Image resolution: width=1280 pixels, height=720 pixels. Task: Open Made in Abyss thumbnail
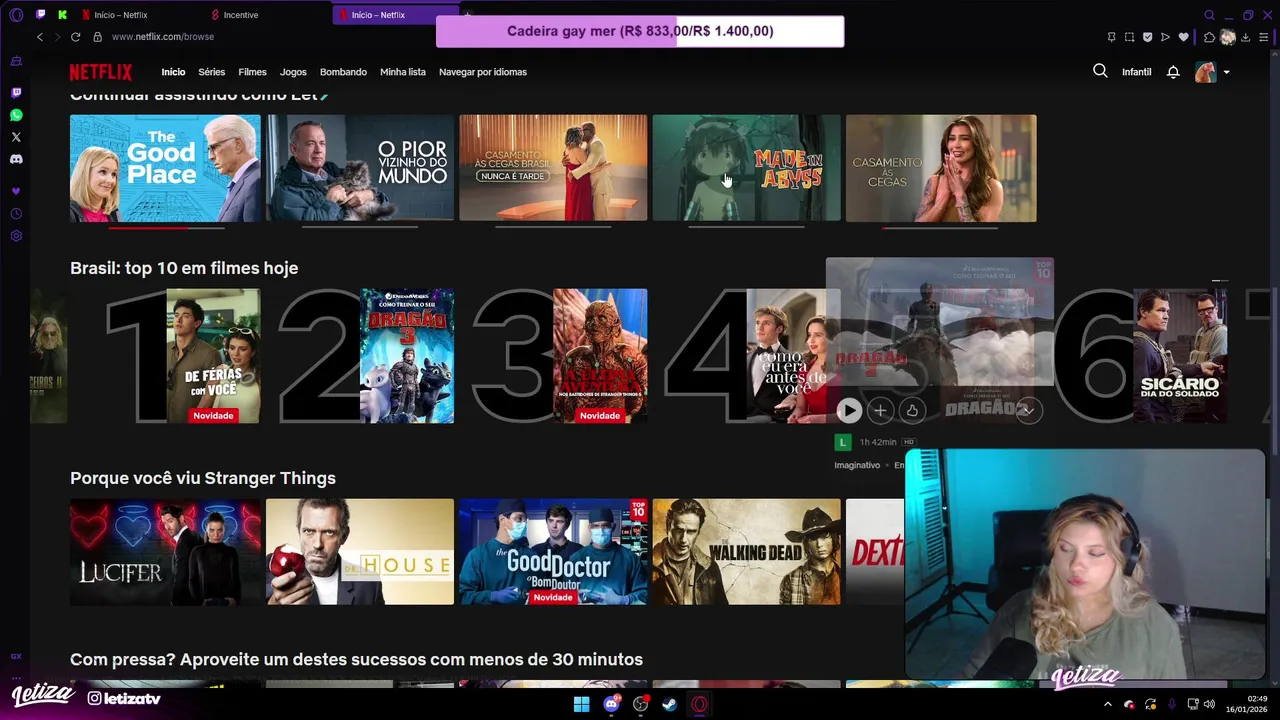[747, 168]
